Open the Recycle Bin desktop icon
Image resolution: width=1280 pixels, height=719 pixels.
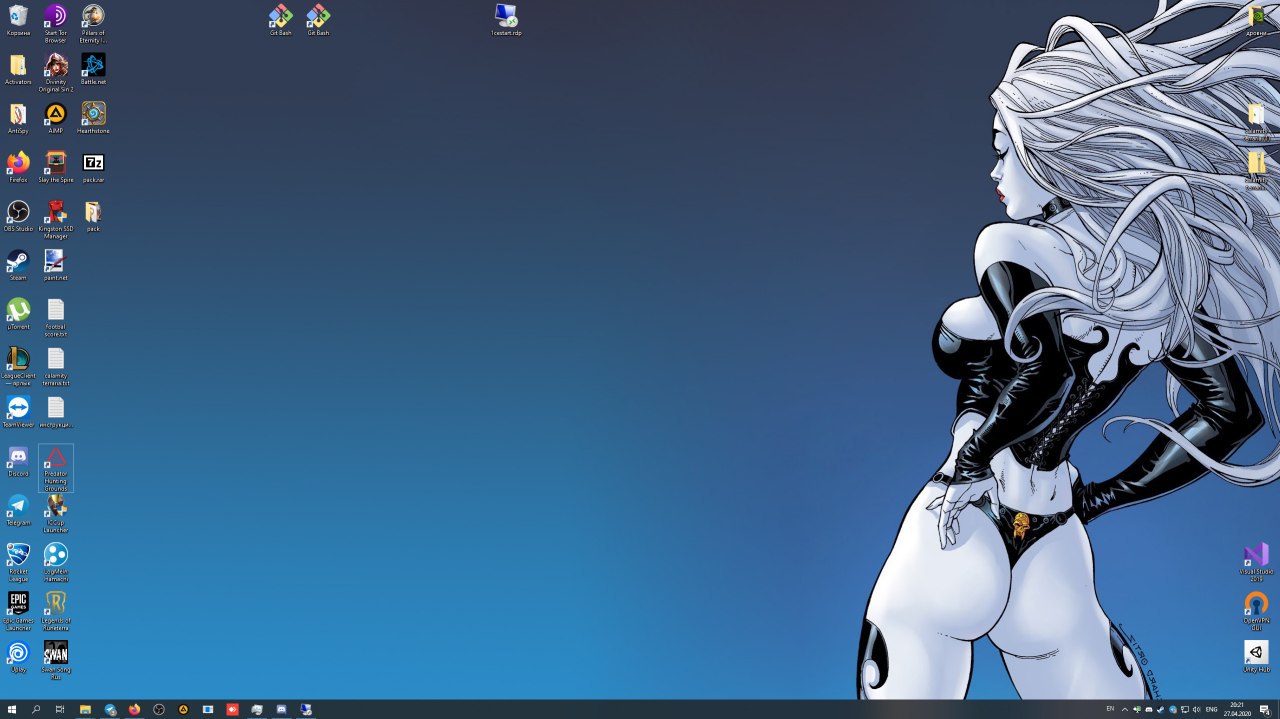click(18, 20)
